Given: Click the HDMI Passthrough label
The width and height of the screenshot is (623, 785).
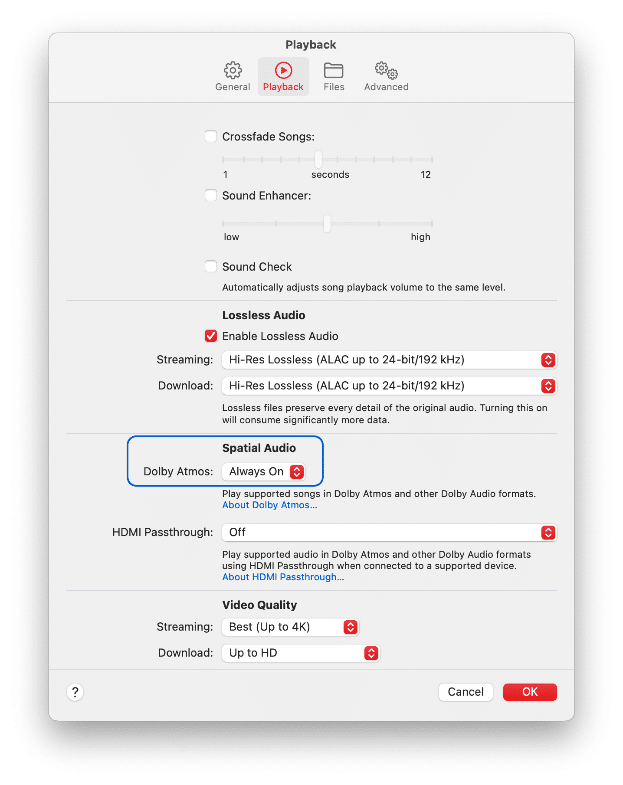Looking at the screenshot, I should [x=162, y=532].
